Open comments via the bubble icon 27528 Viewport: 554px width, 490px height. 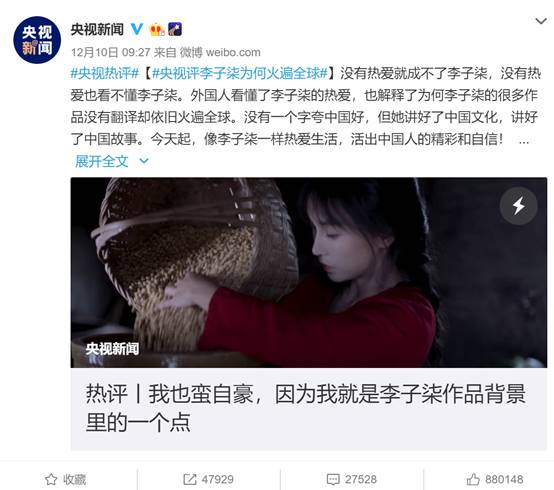tap(333, 479)
